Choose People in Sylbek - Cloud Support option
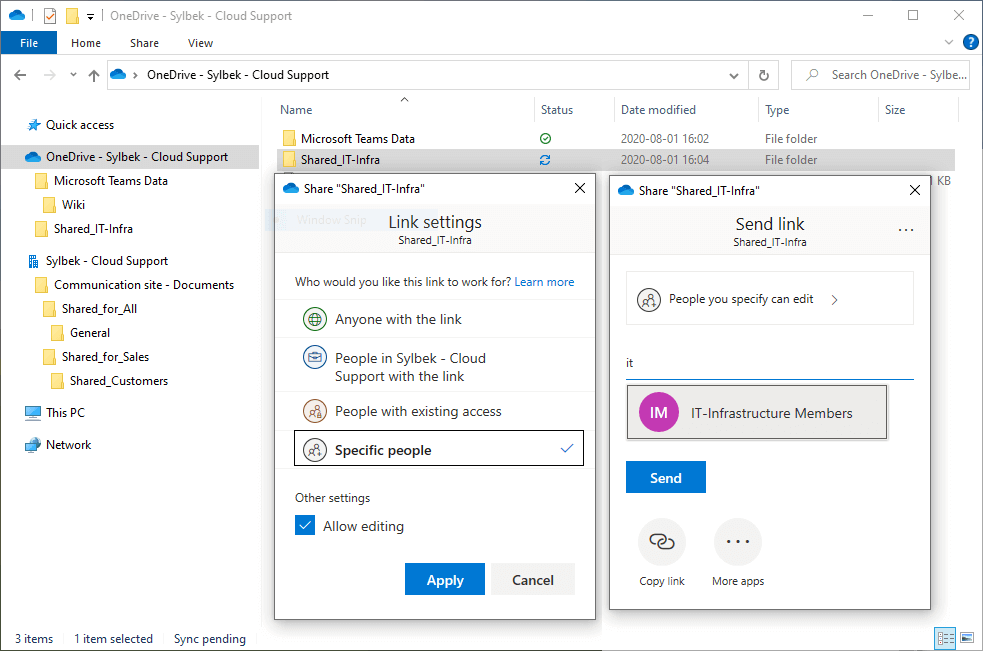Viewport: 983px width, 651px height. click(435, 367)
